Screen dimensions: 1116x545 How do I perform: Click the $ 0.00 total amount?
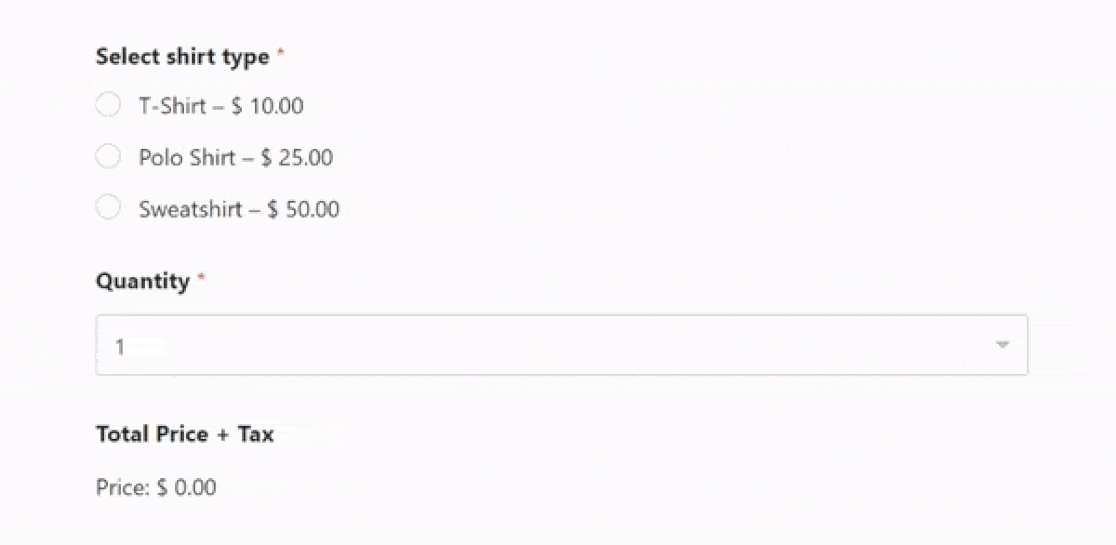tap(187, 488)
